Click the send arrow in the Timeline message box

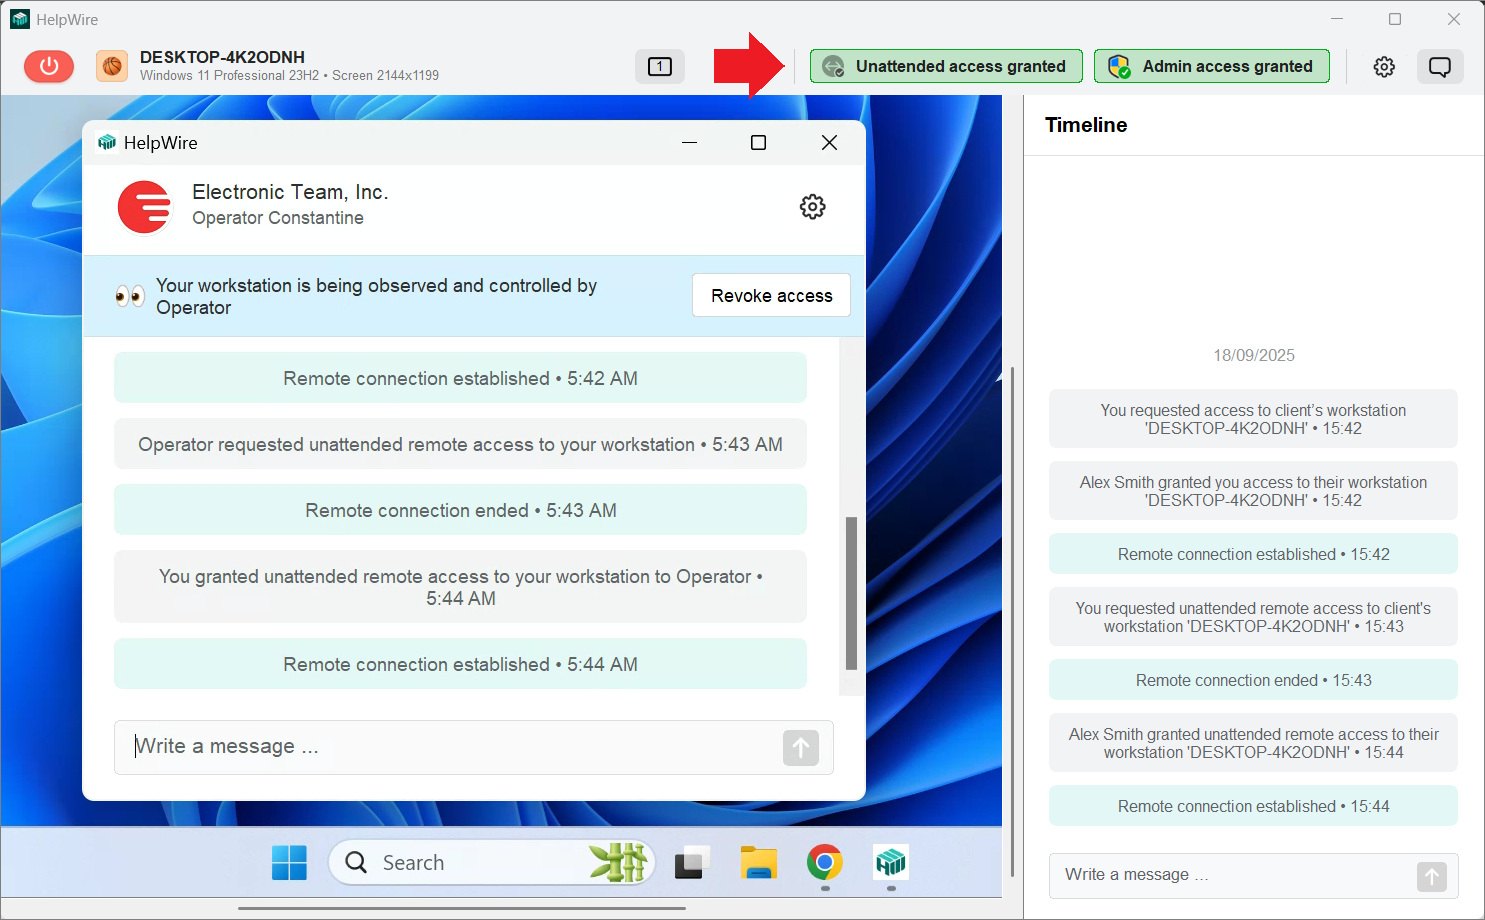pos(1430,876)
